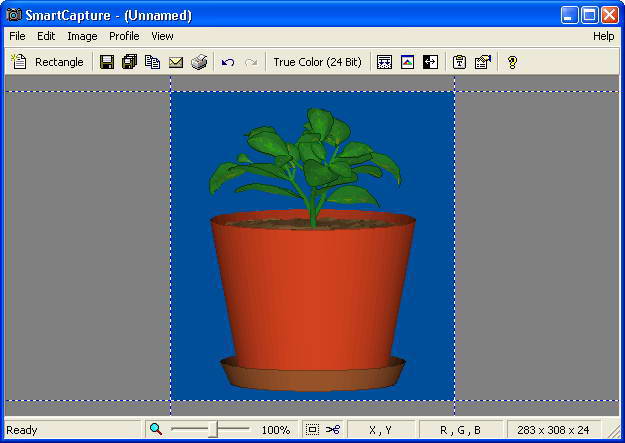
Task: Print the captured image
Action: (199, 62)
